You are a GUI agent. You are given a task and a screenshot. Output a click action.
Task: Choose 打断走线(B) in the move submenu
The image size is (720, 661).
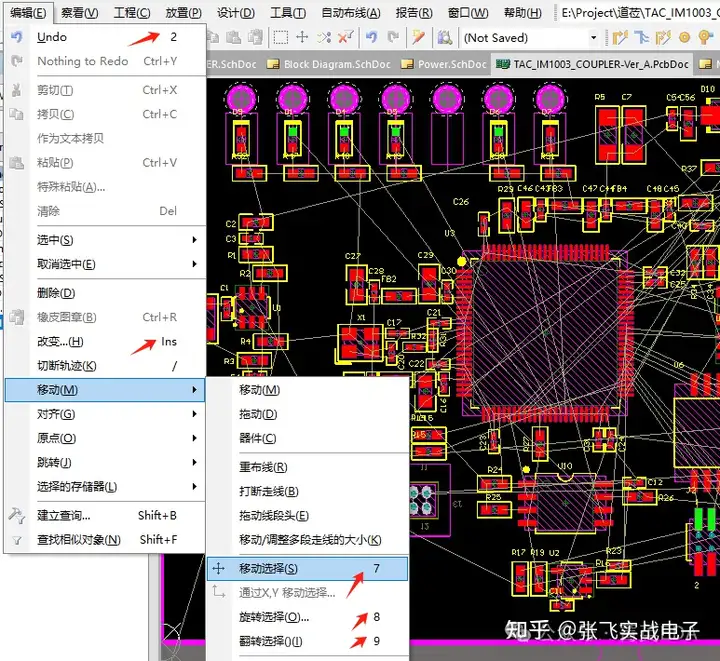(308, 492)
